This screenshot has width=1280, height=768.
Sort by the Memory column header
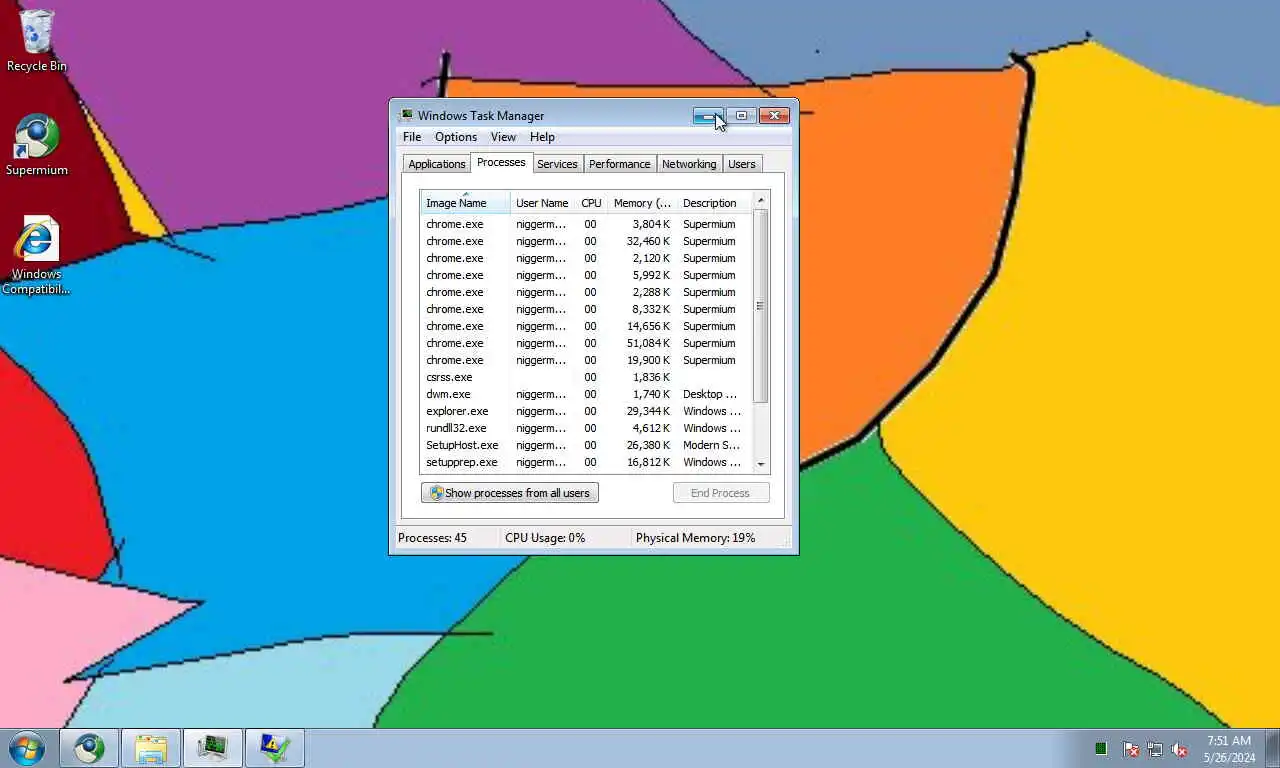(642, 203)
